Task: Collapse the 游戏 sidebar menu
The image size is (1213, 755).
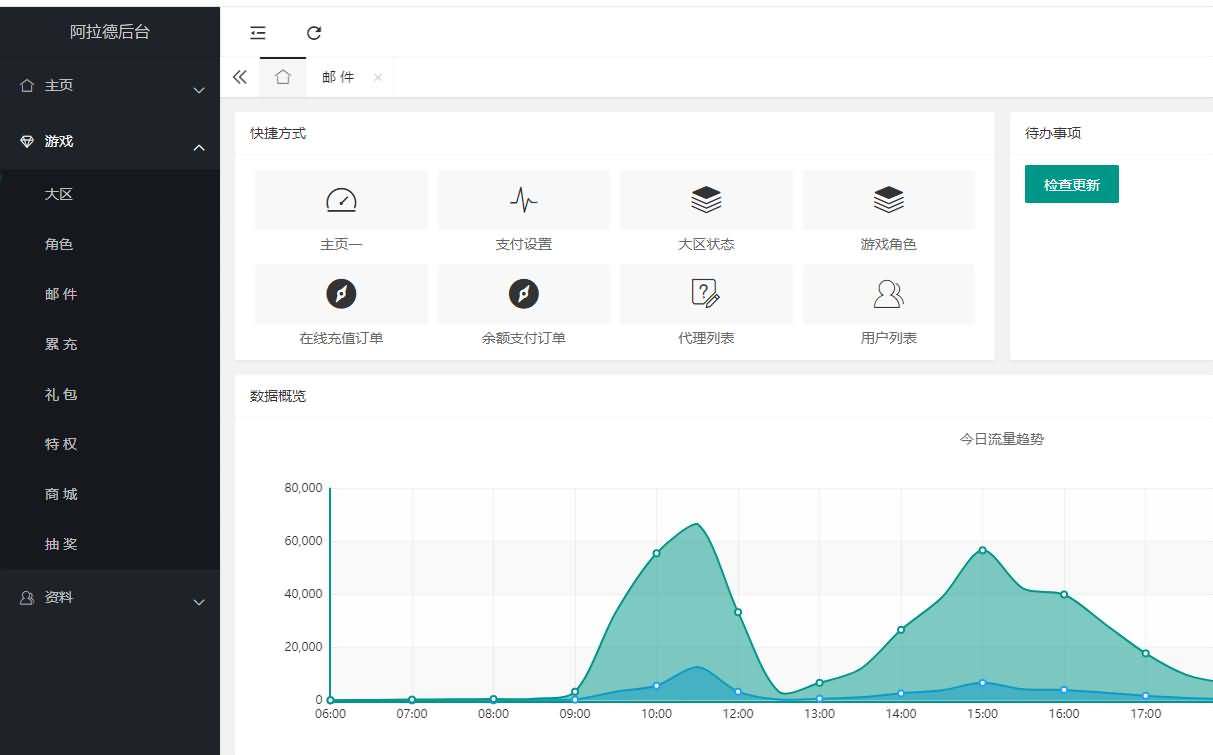Action: pos(110,142)
